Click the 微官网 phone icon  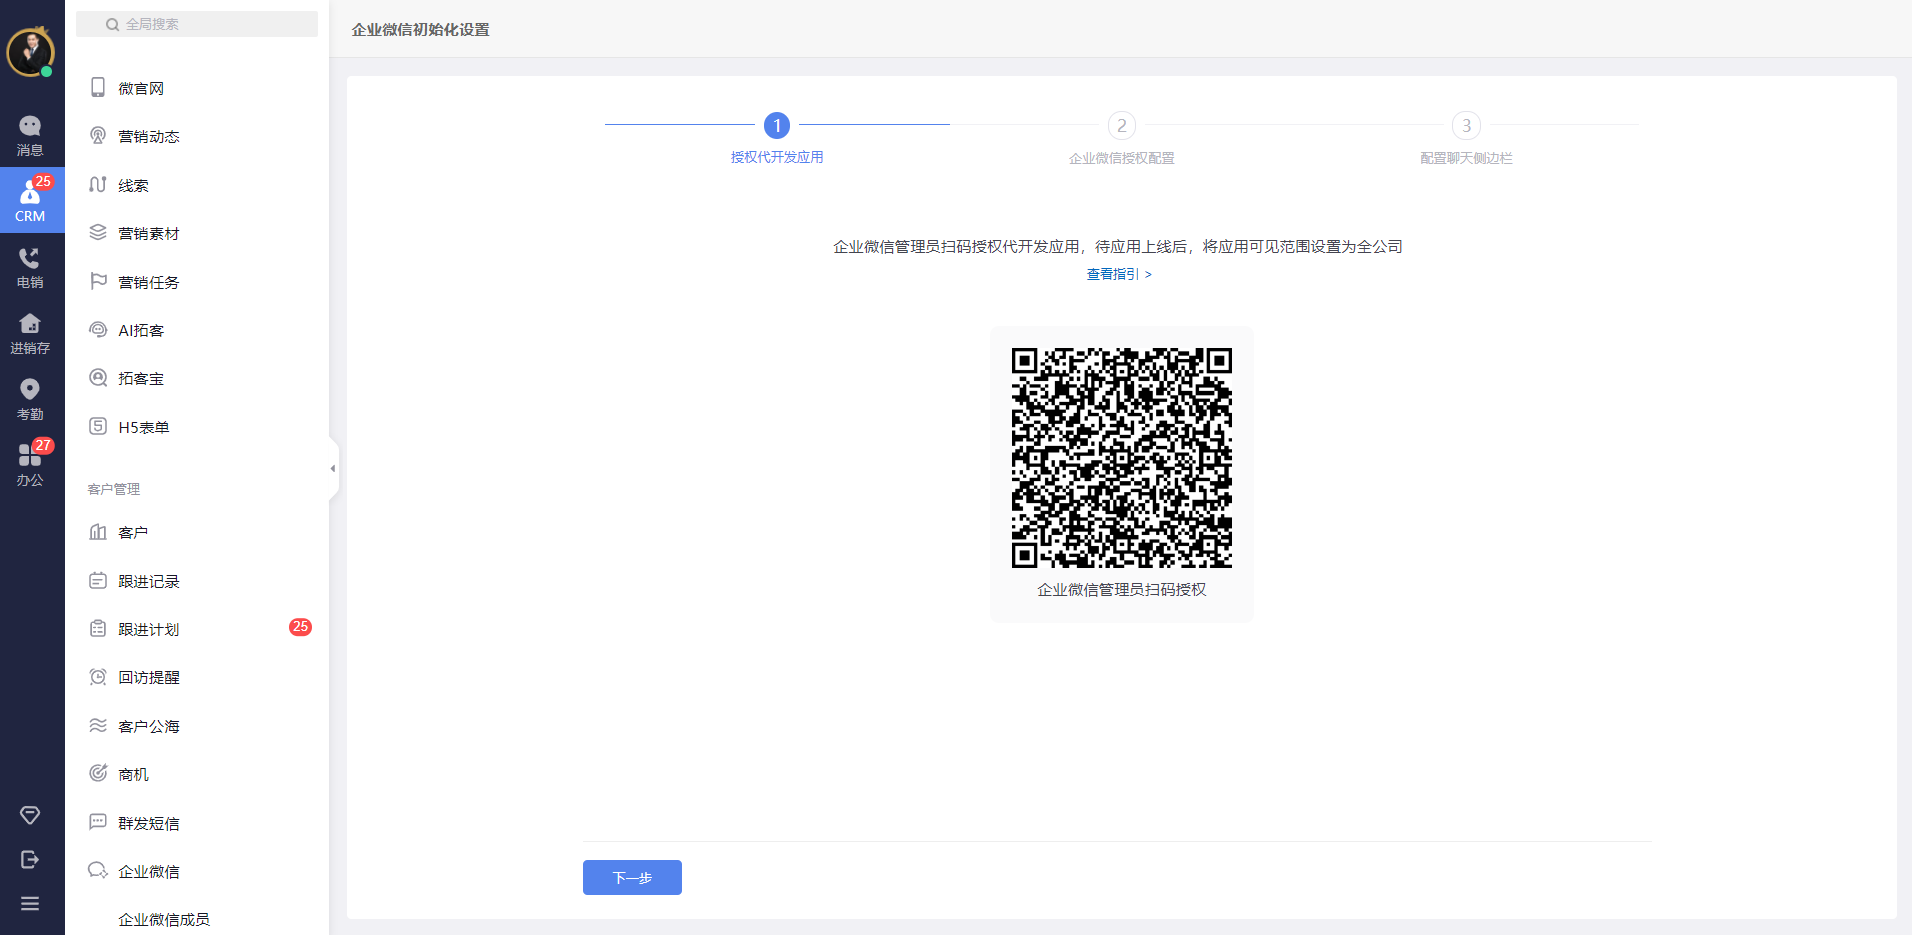point(98,88)
